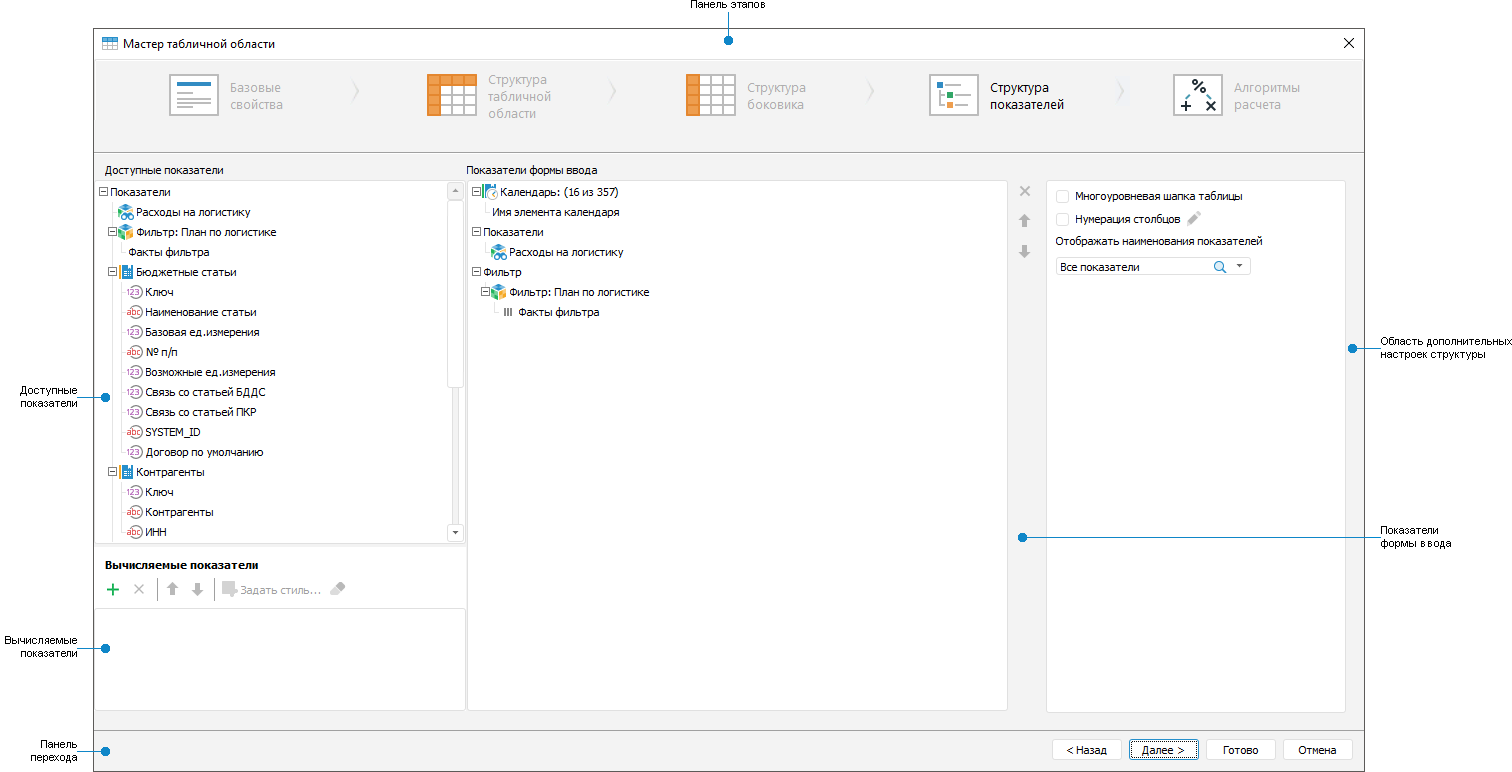Open the Базовые свойства step
The image size is (1512, 772).
226,96
